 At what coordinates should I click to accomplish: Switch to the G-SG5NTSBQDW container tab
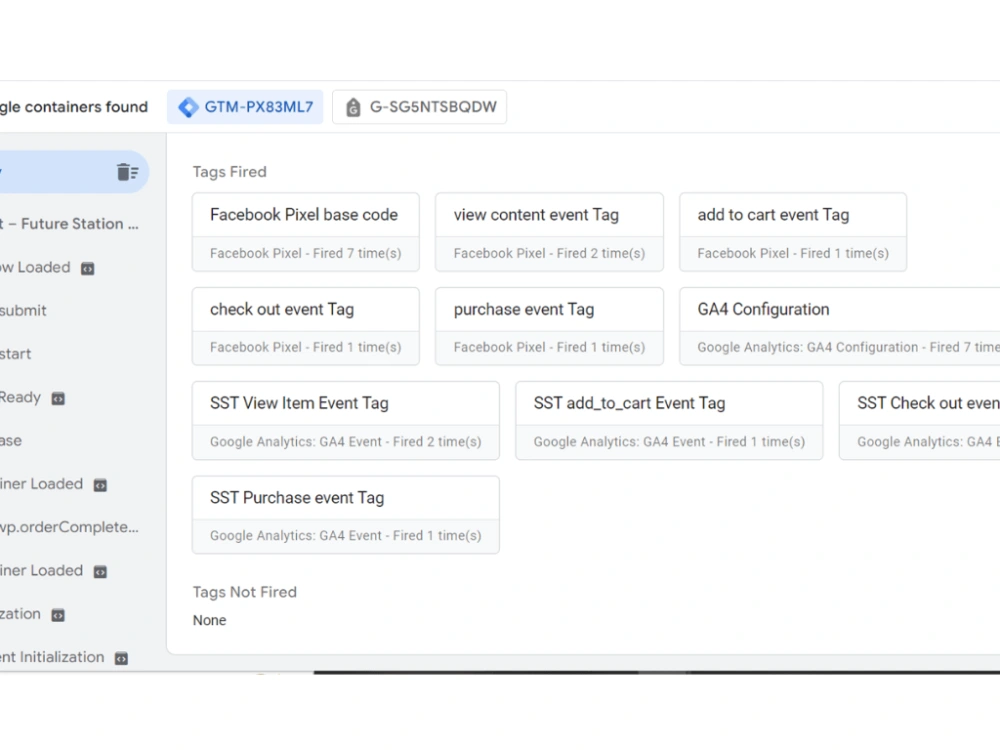click(x=420, y=106)
